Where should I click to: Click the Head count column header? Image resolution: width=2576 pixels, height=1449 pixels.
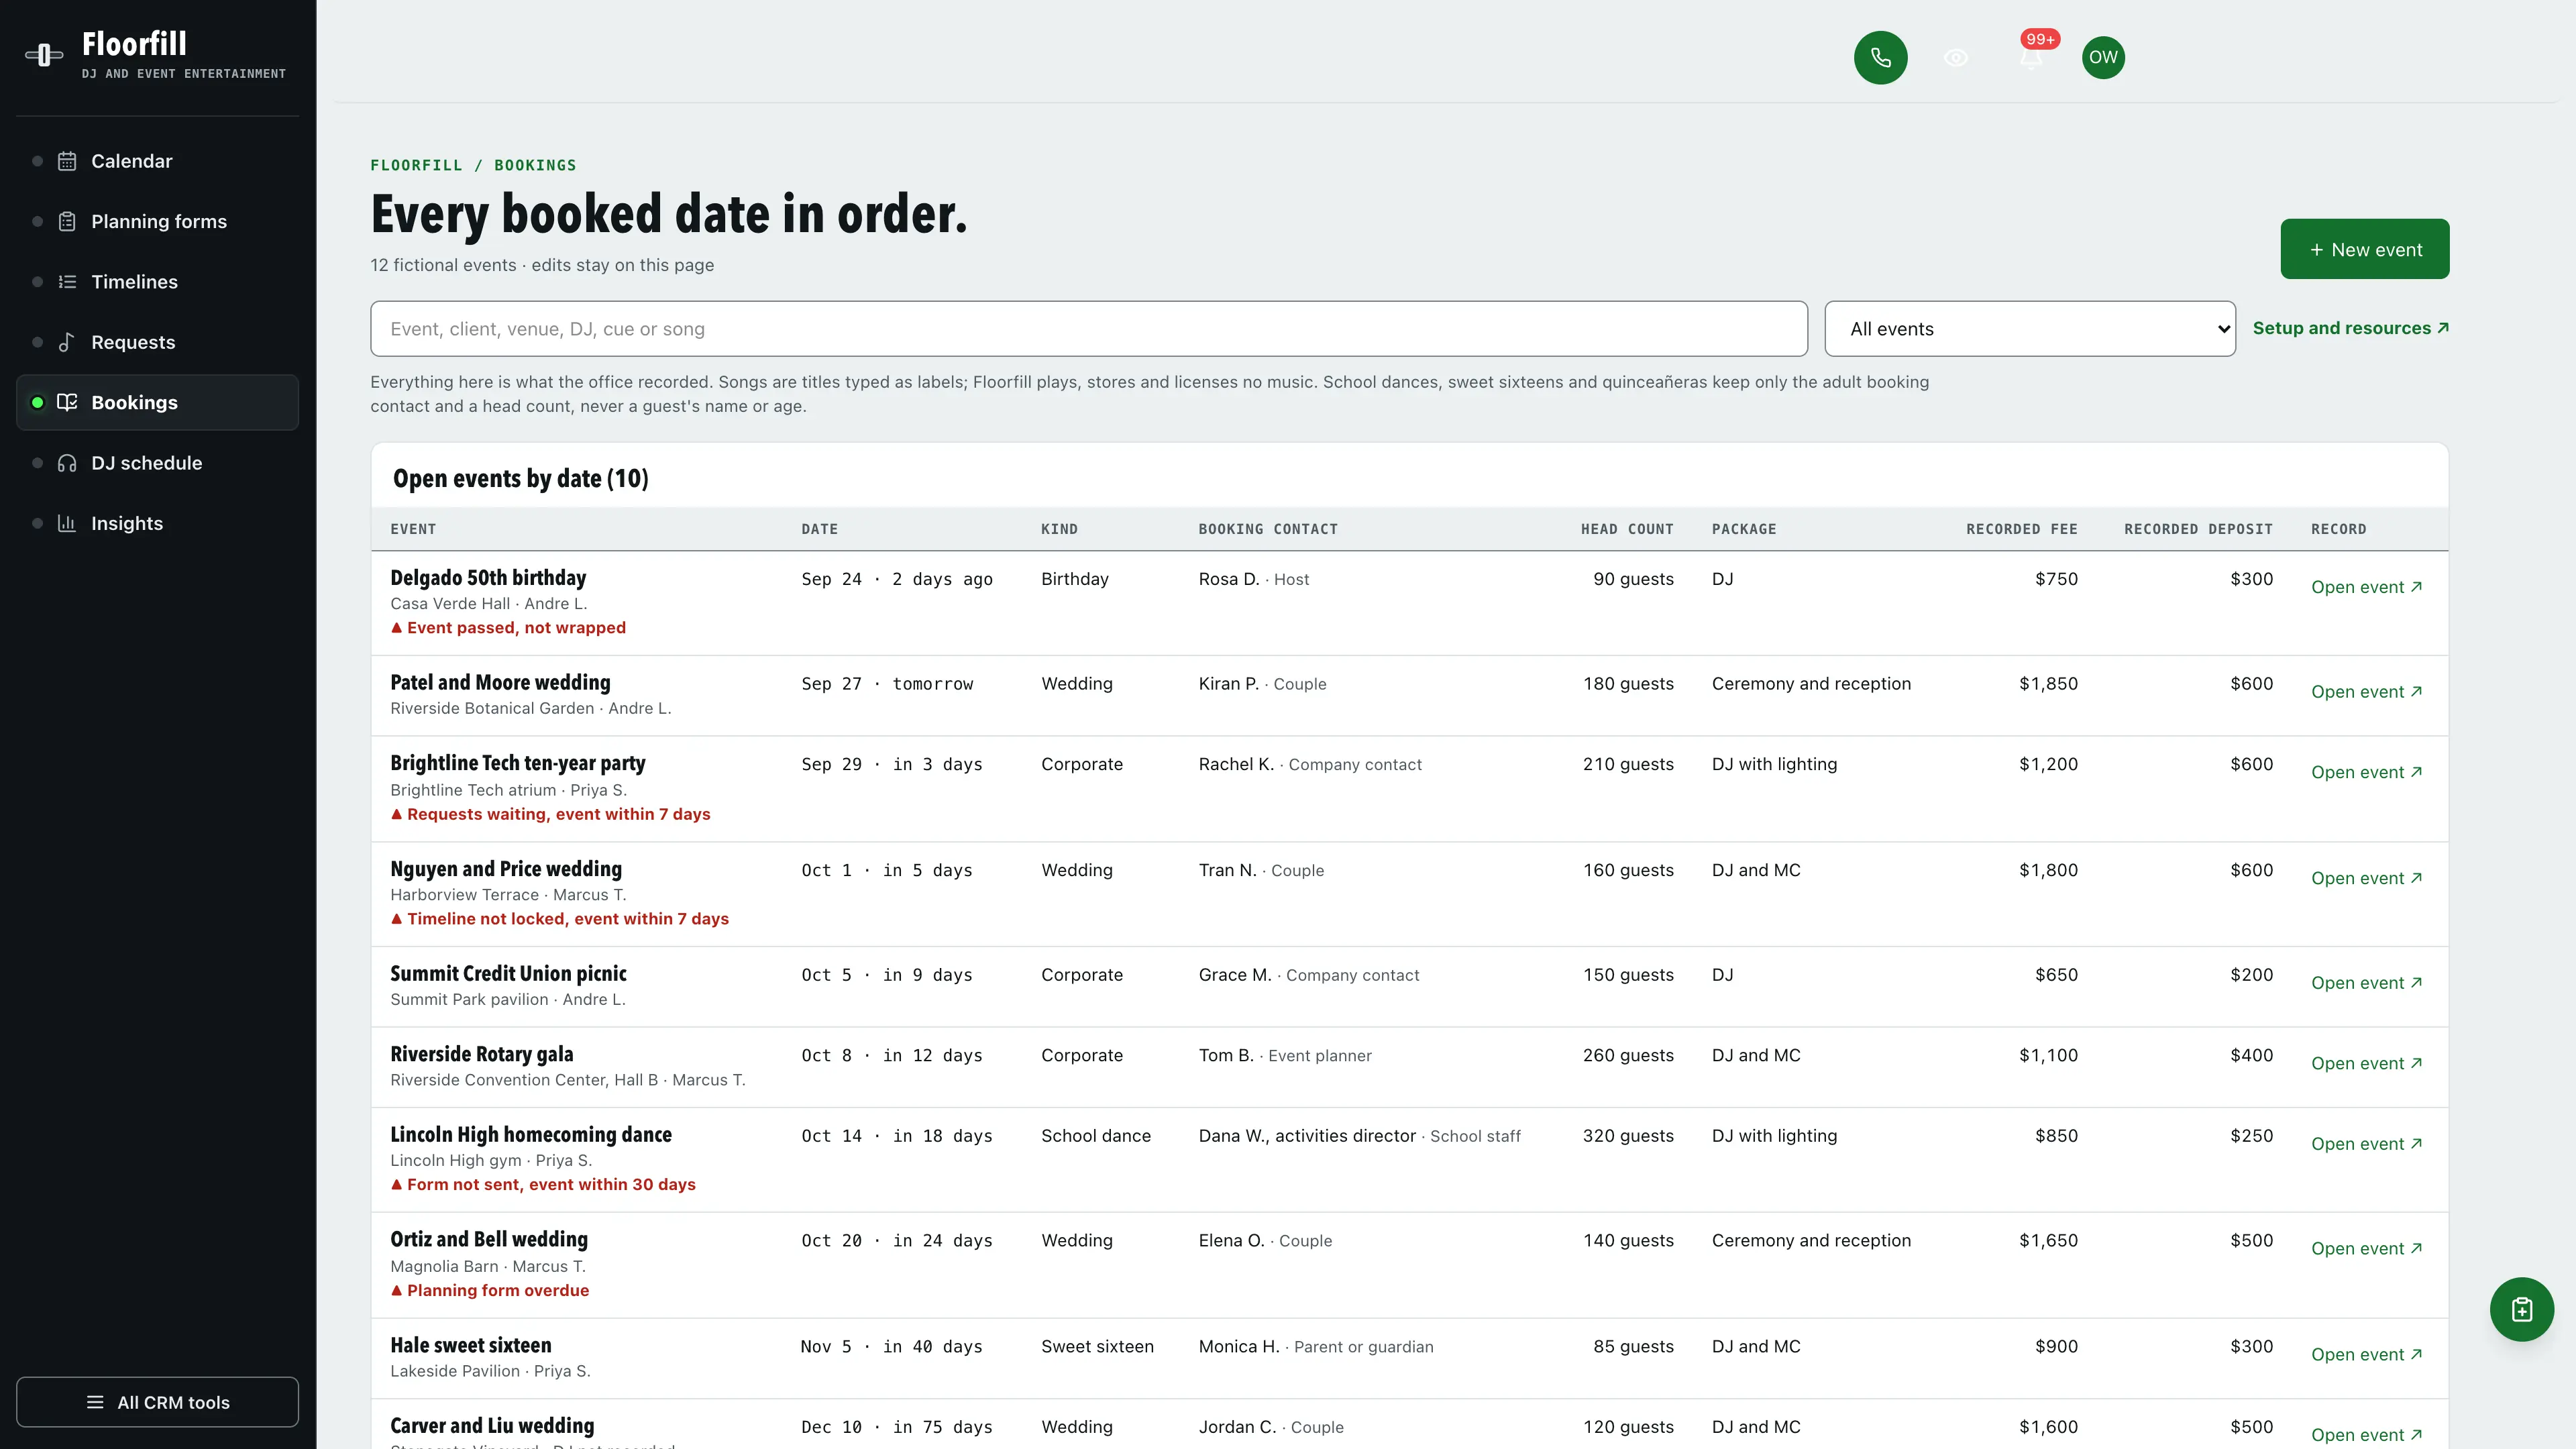click(1627, 529)
